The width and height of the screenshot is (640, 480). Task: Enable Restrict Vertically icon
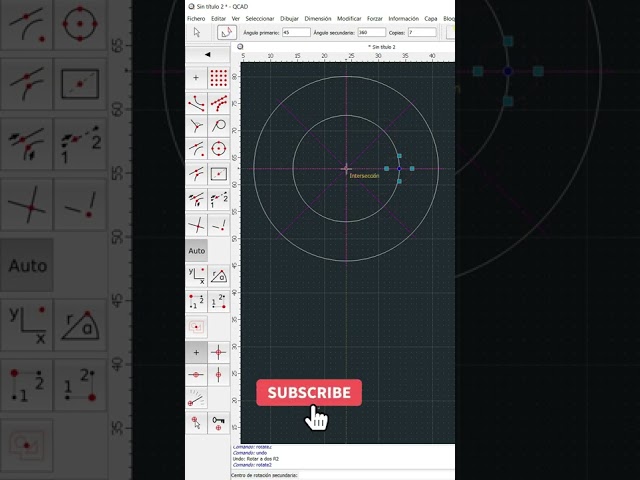(x=218, y=375)
